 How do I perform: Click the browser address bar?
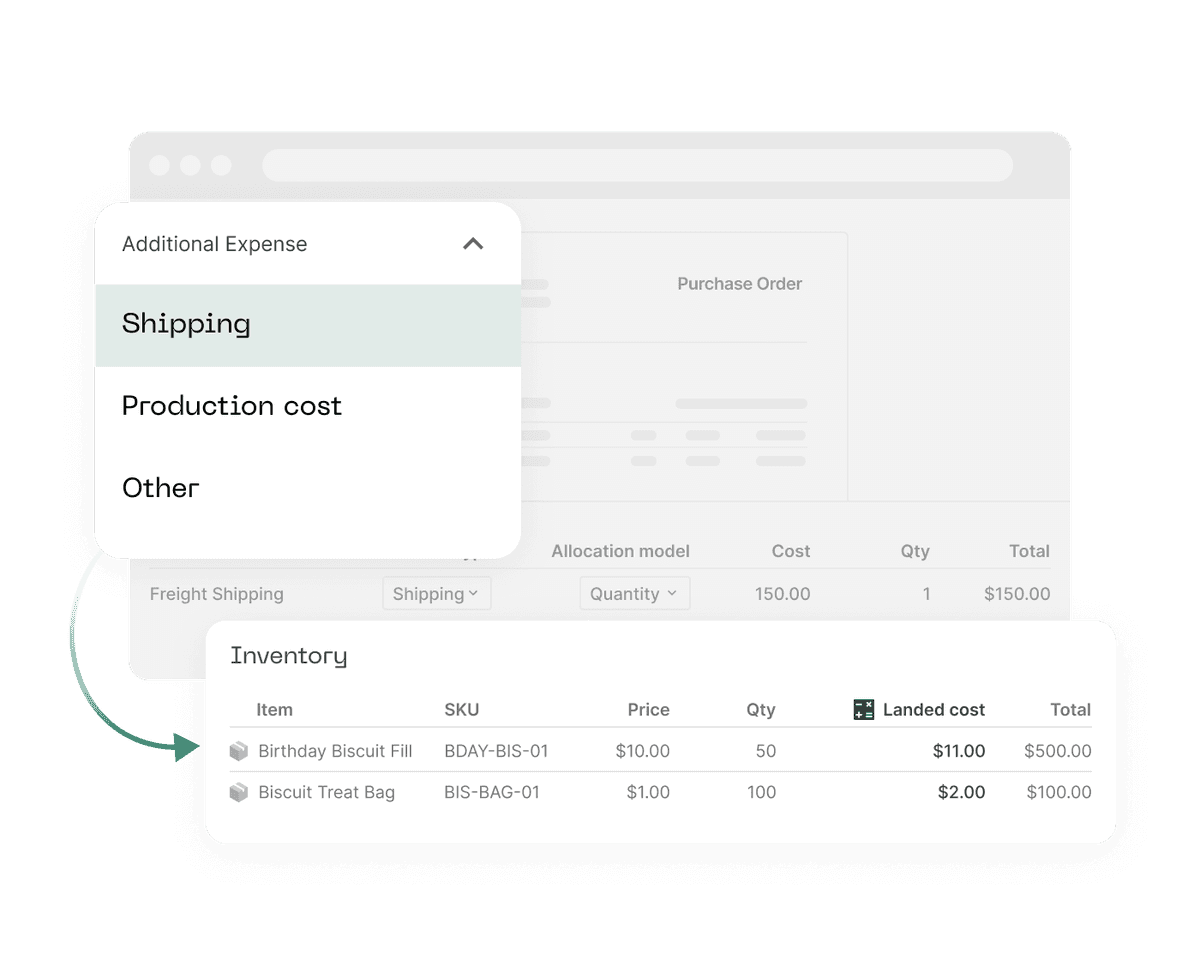[x=637, y=165]
